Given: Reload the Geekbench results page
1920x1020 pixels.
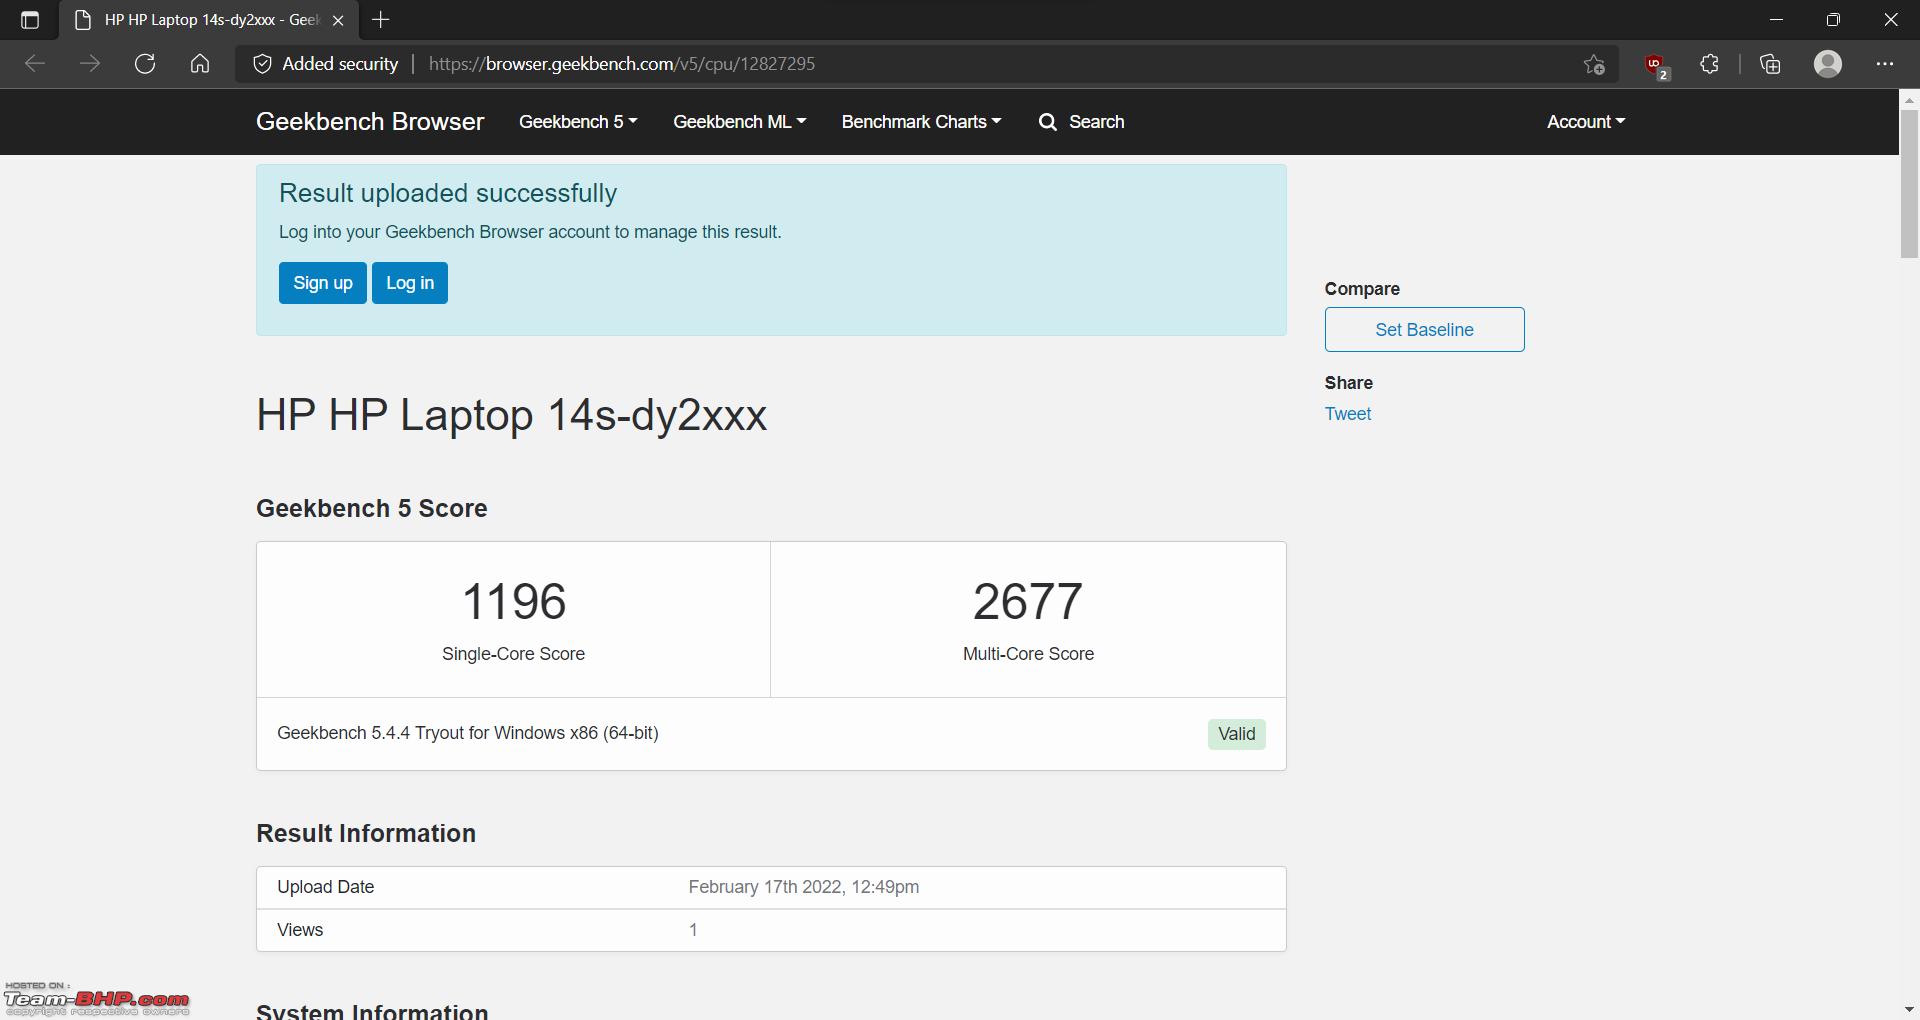Looking at the screenshot, I should [x=145, y=64].
